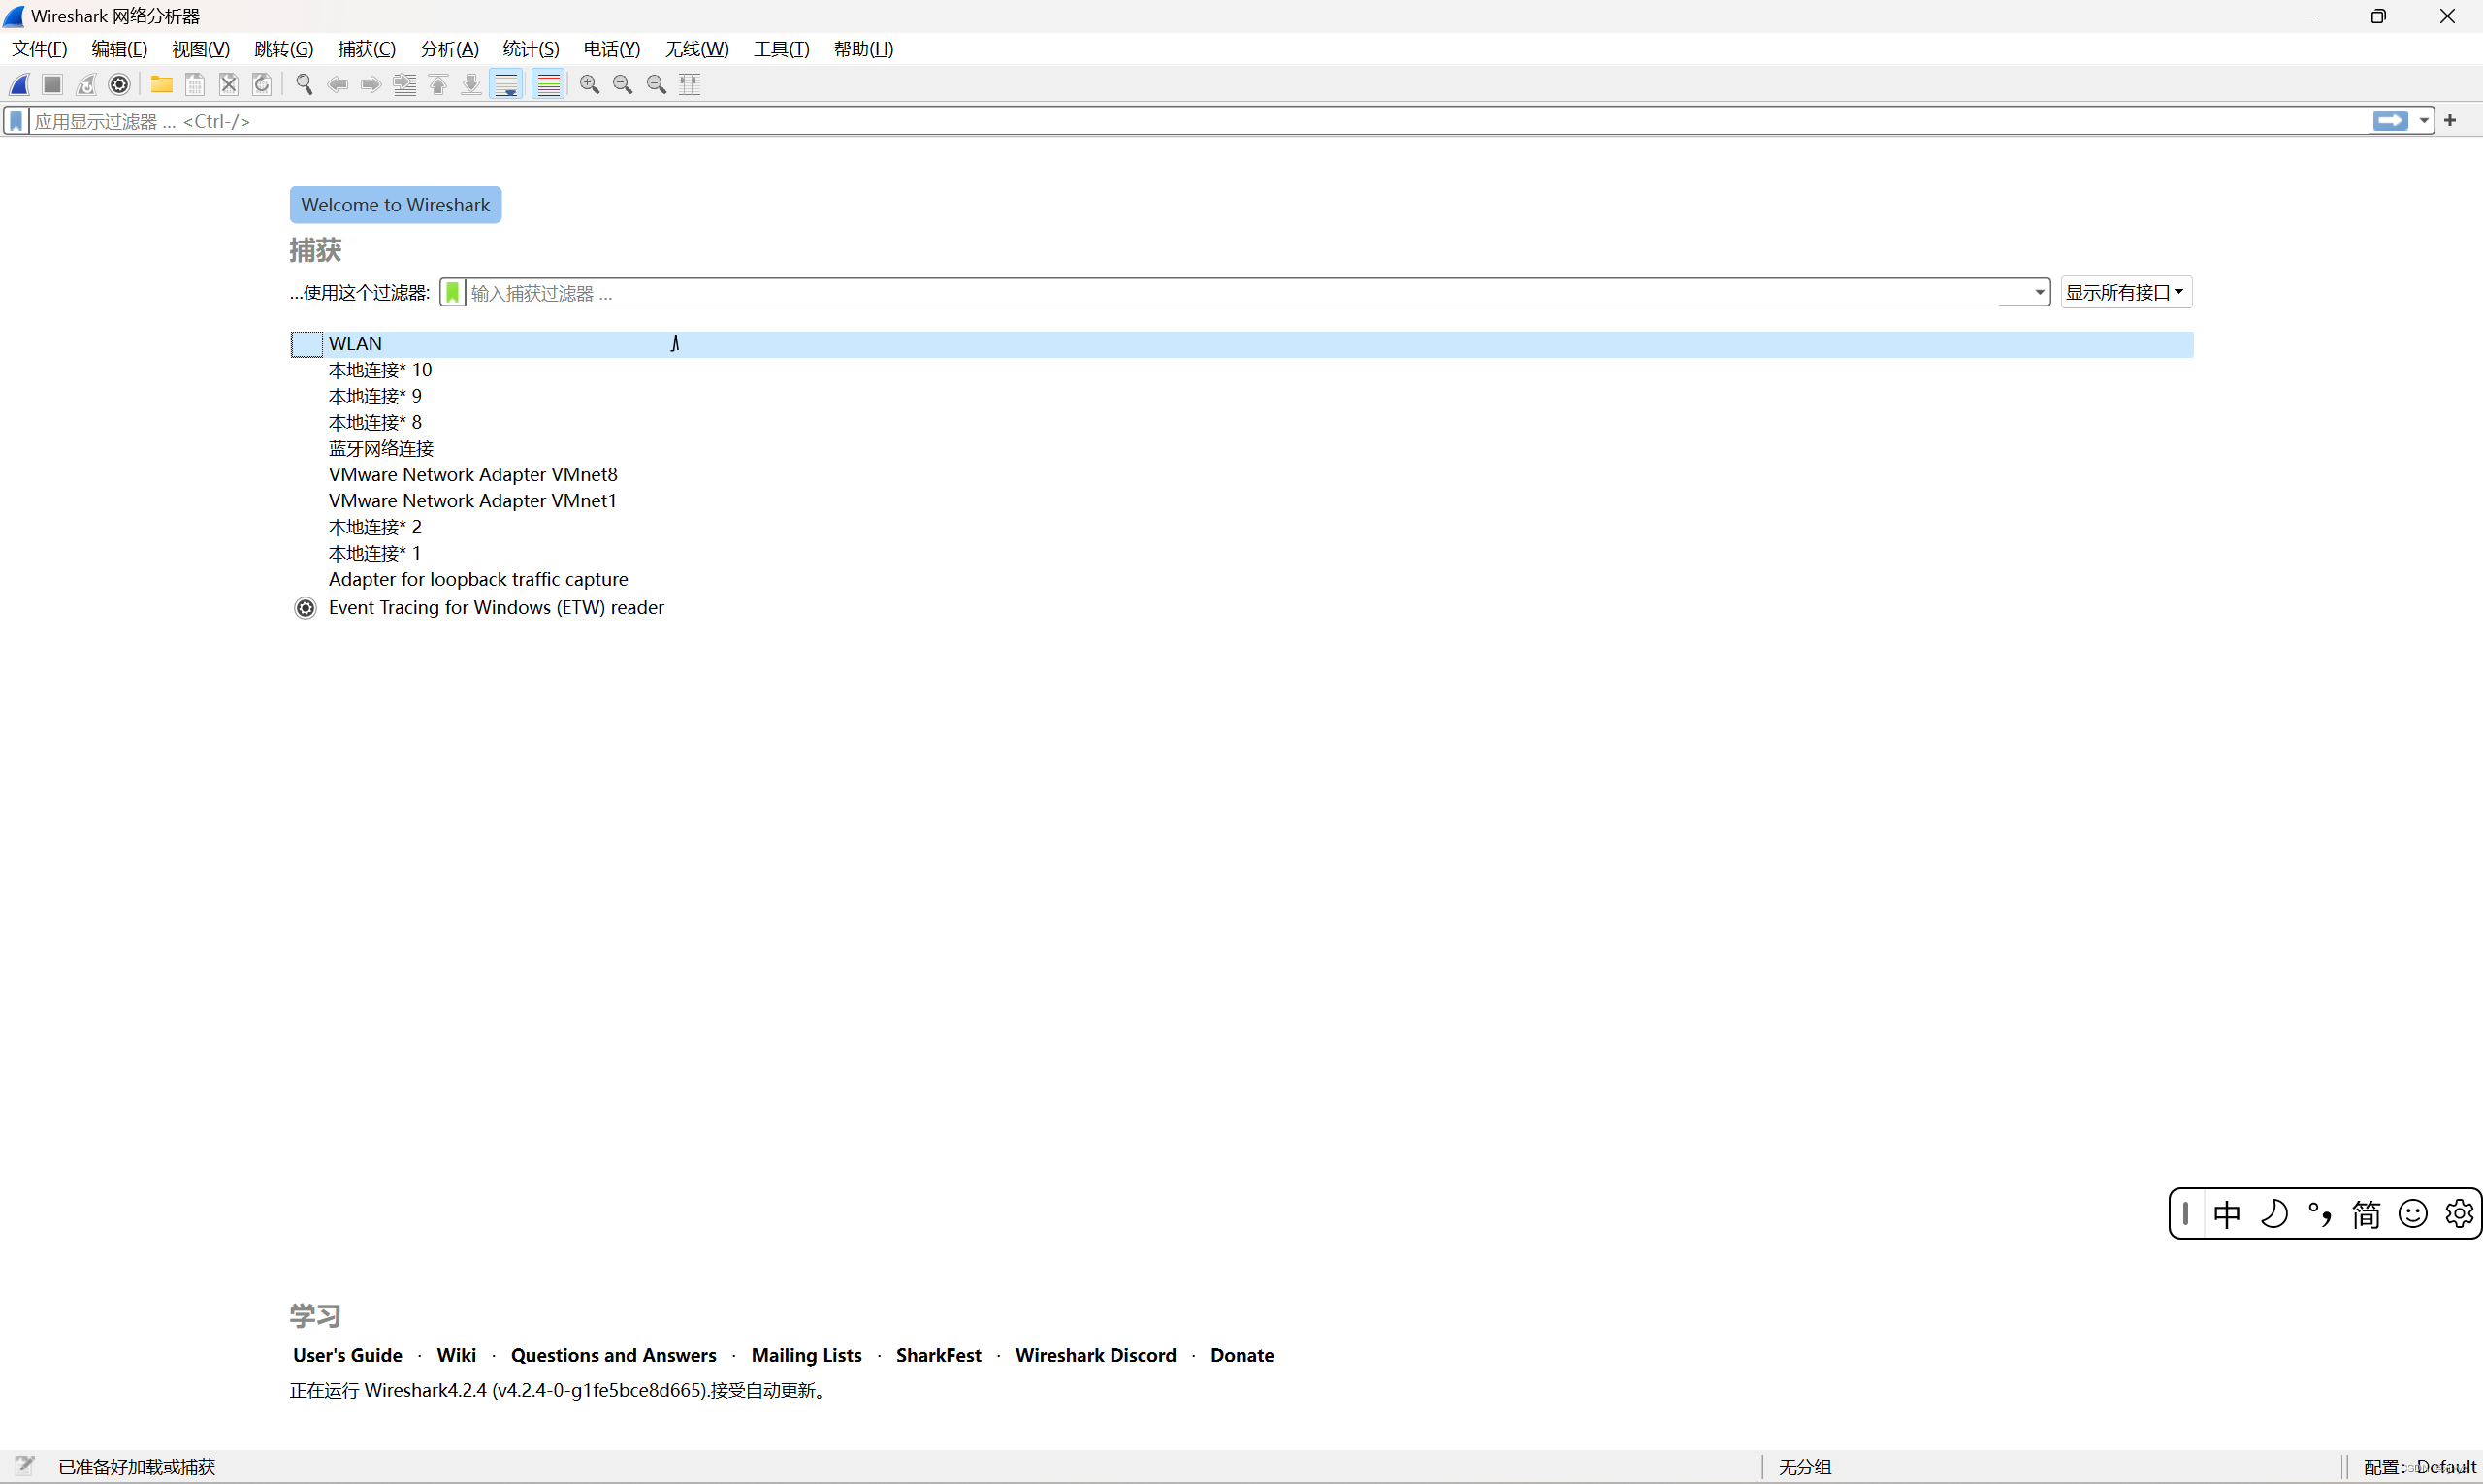Open the 无线(W) menu
This screenshot has width=2483, height=1484.
pos(697,49)
